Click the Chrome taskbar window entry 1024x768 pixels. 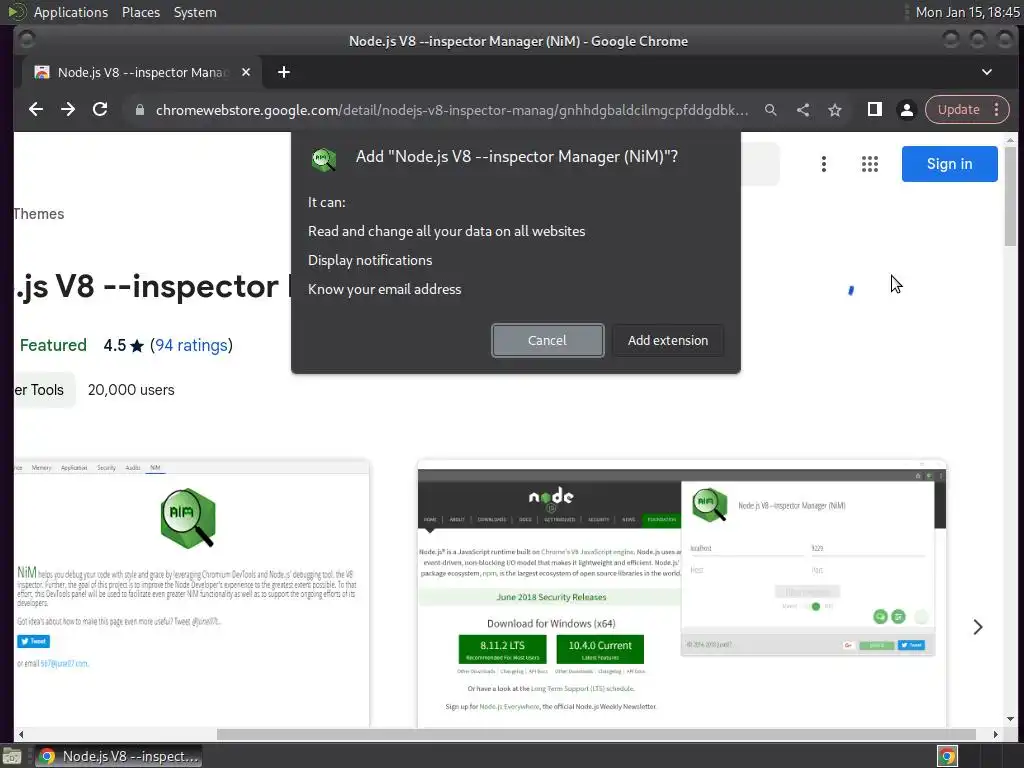pos(118,756)
